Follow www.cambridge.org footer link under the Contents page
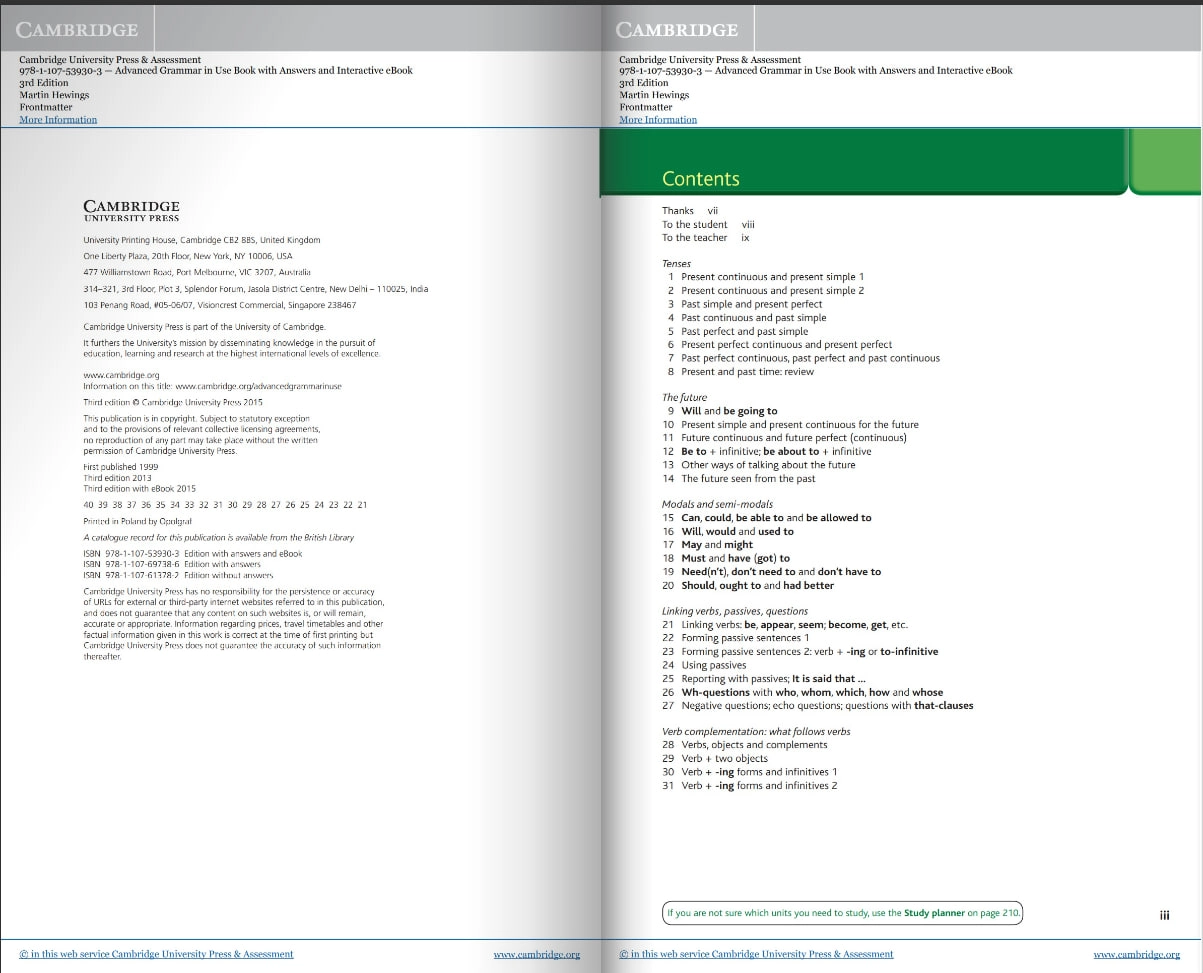 1136,954
